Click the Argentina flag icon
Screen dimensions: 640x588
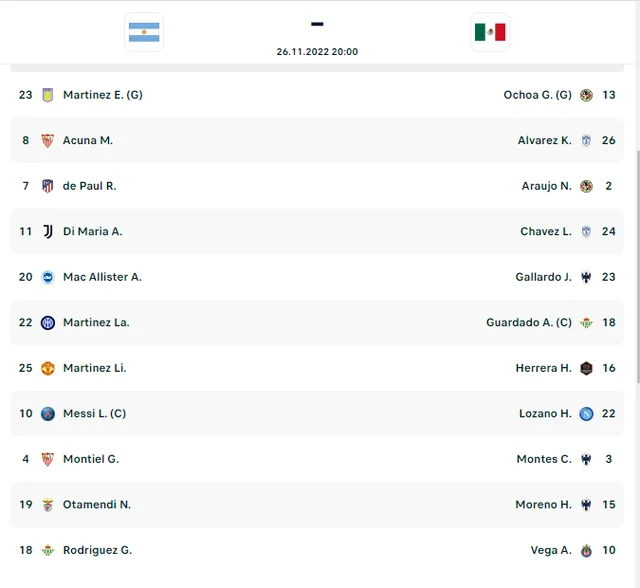tap(144, 32)
